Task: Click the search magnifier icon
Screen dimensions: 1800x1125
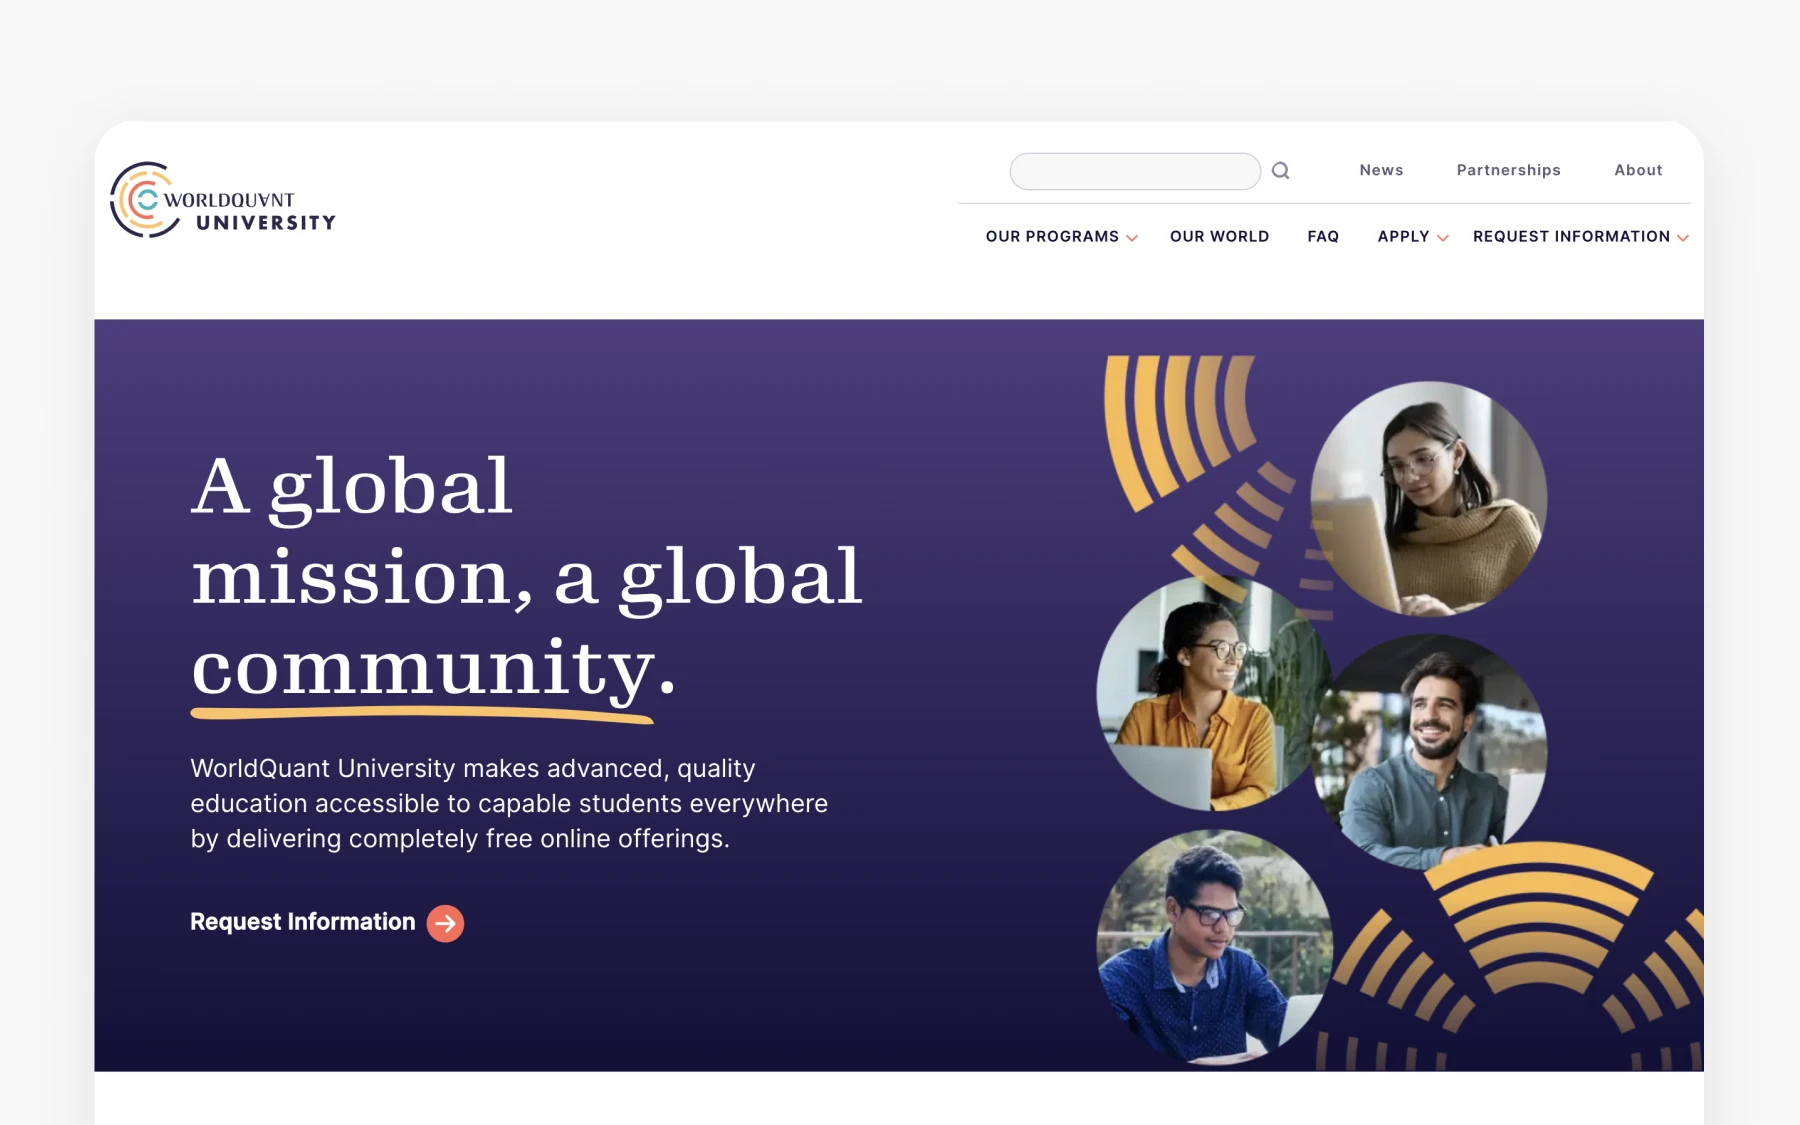Action: coord(1280,171)
